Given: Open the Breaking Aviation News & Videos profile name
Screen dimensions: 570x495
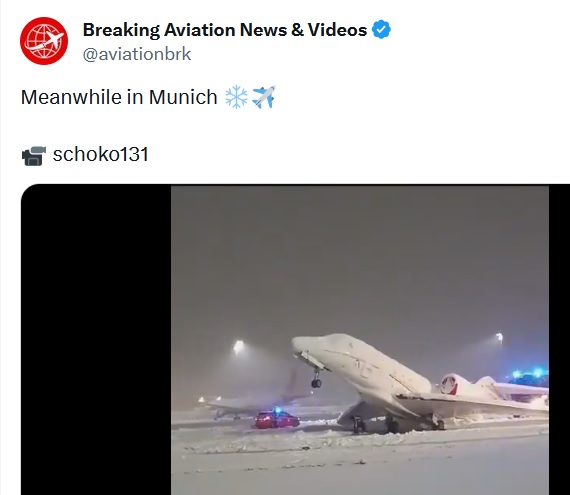Looking at the screenshot, I should click(x=225, y=30).
